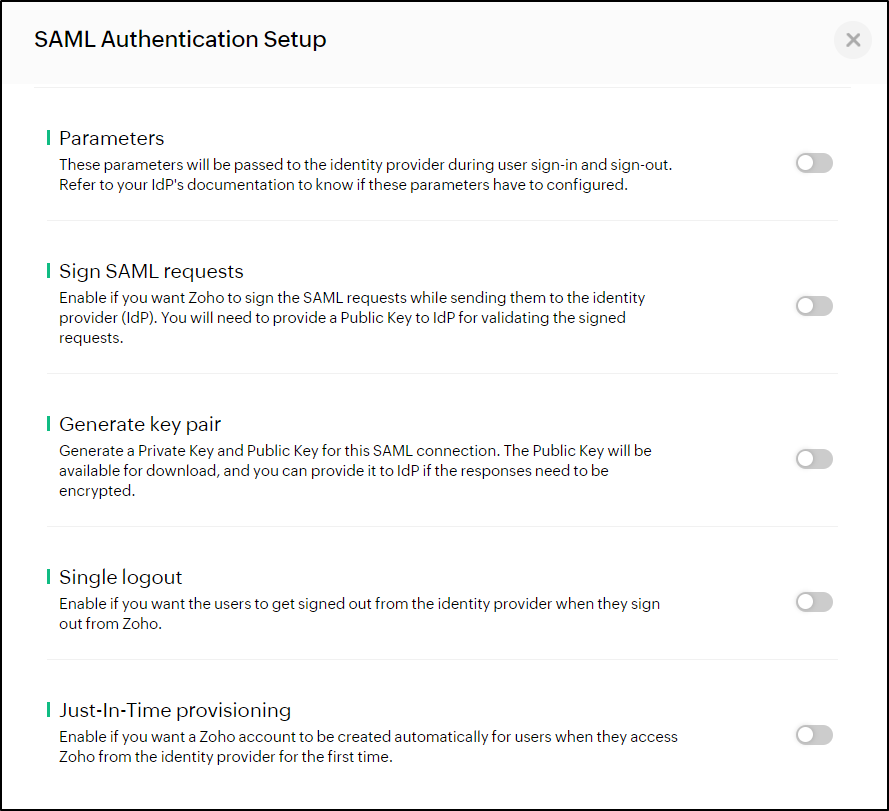Switch on Single logout

click(814, 602)
